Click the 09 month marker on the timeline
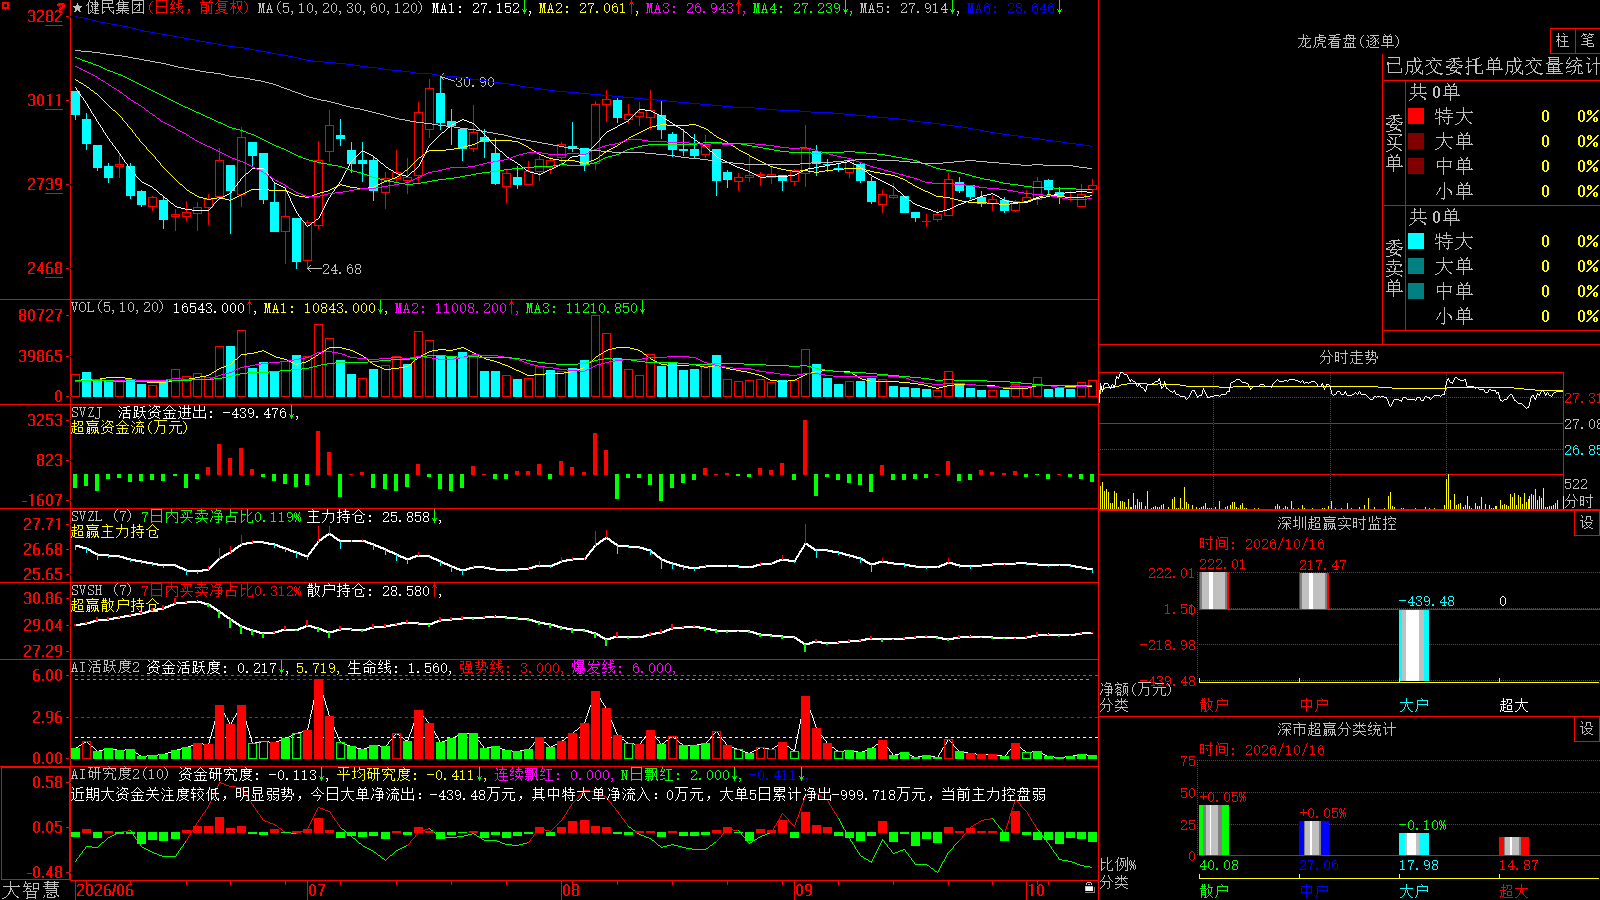This screenshot has width=1600, height=900. pyautogui.click(x=804, y=890)
